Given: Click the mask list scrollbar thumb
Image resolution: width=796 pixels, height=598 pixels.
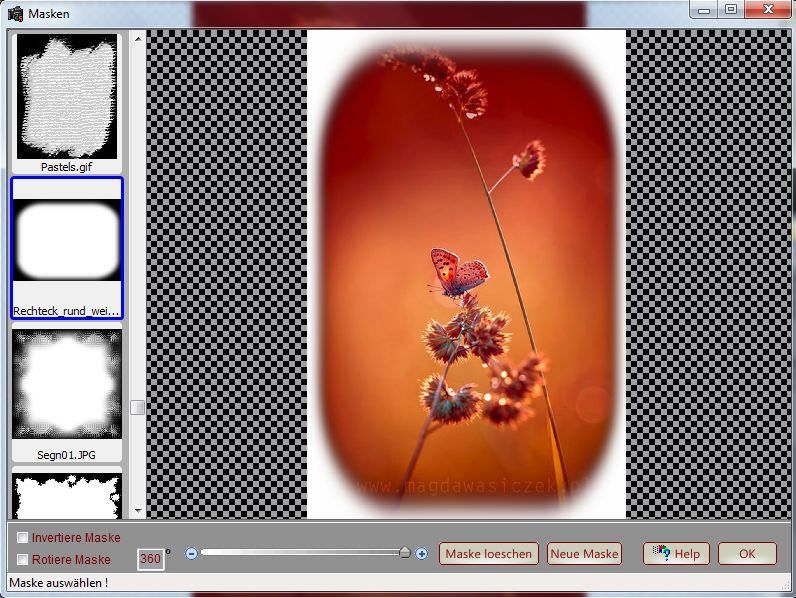Looking at the screenshot, I should 138,407.
